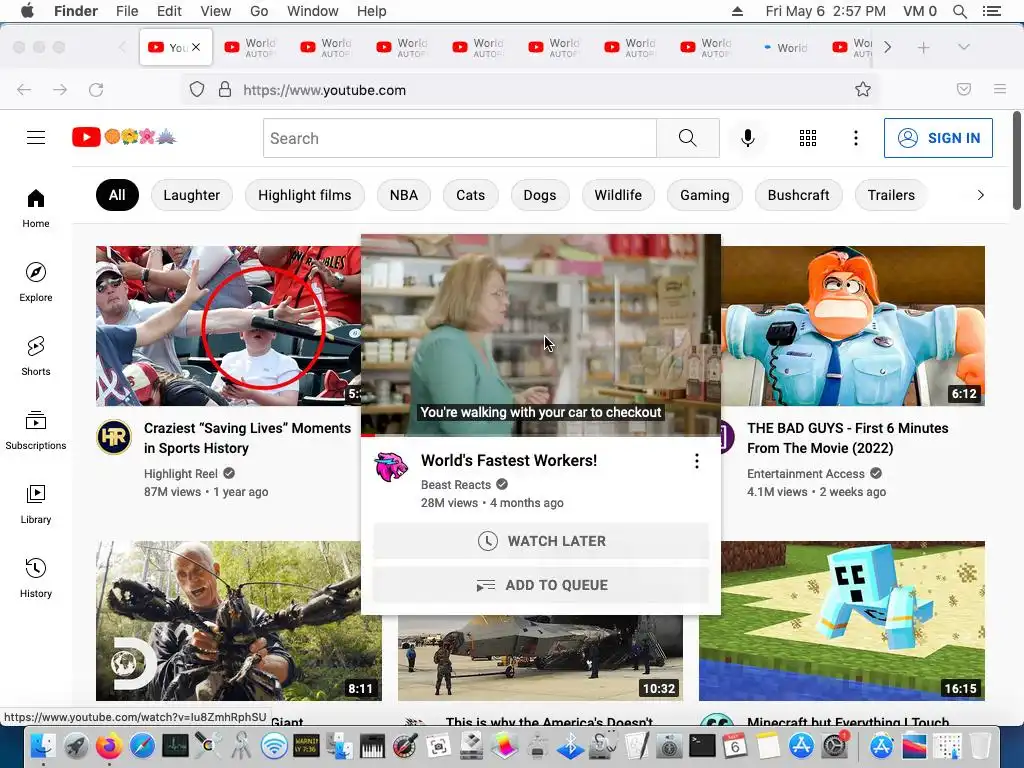Open Craziest Saving Lives Moments video title

248,438
